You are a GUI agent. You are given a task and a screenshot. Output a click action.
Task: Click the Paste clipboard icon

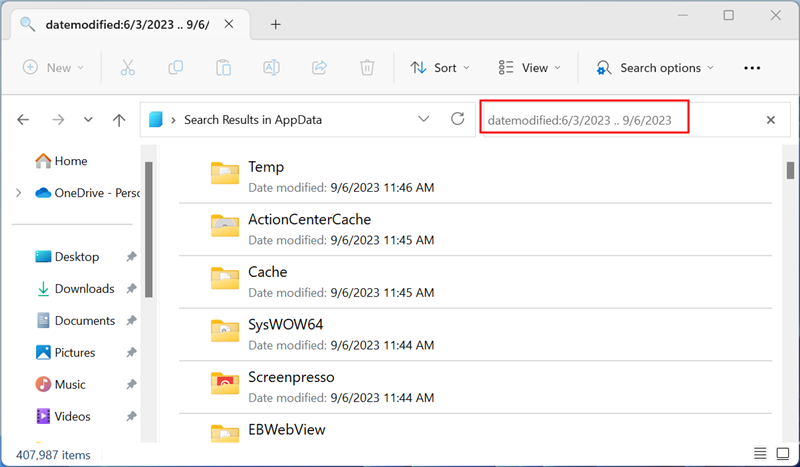(223, 68)
